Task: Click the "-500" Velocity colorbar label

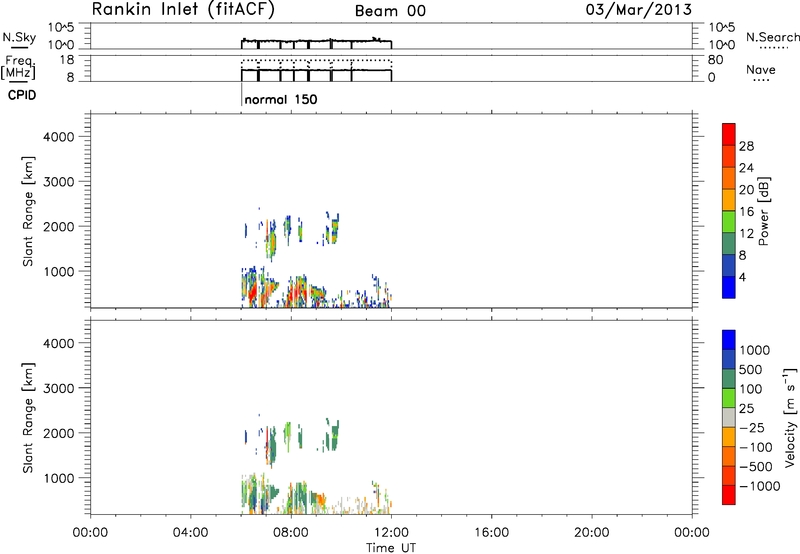Action: click(756, 467)
